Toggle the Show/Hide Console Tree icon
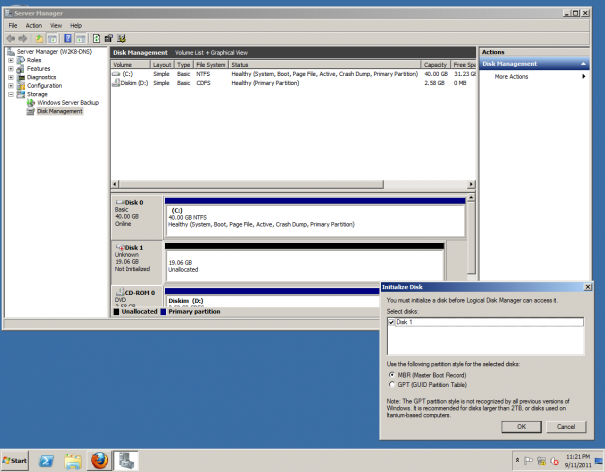This screenshot has width=605, height=472. coord(52,38)
